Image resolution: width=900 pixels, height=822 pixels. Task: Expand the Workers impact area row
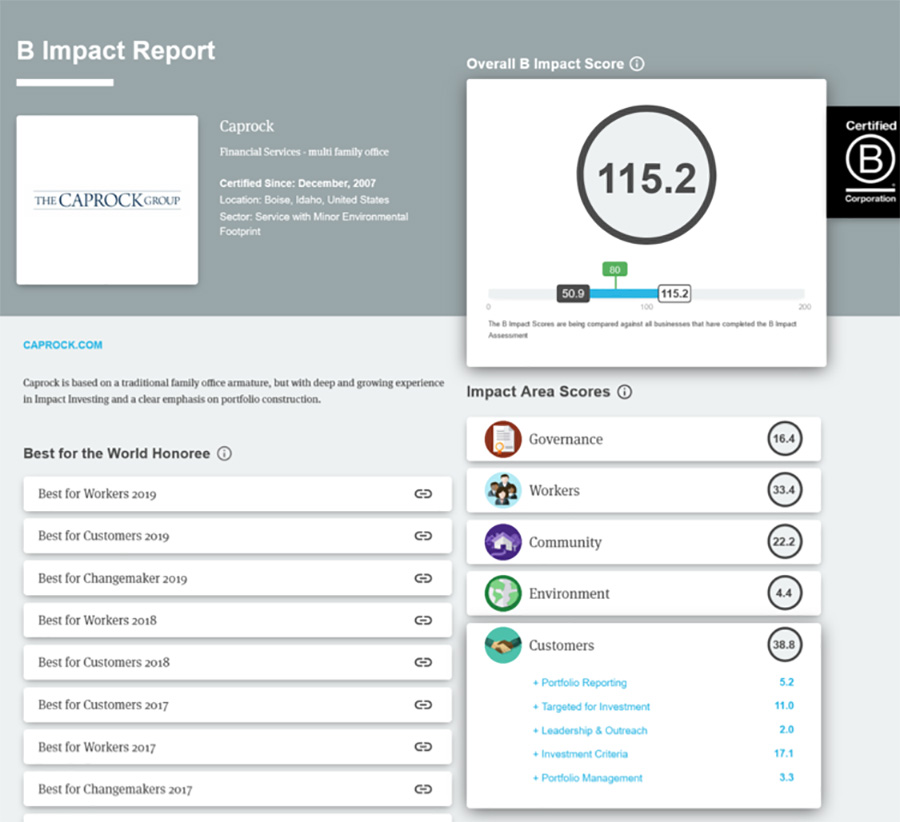point(643,490)
